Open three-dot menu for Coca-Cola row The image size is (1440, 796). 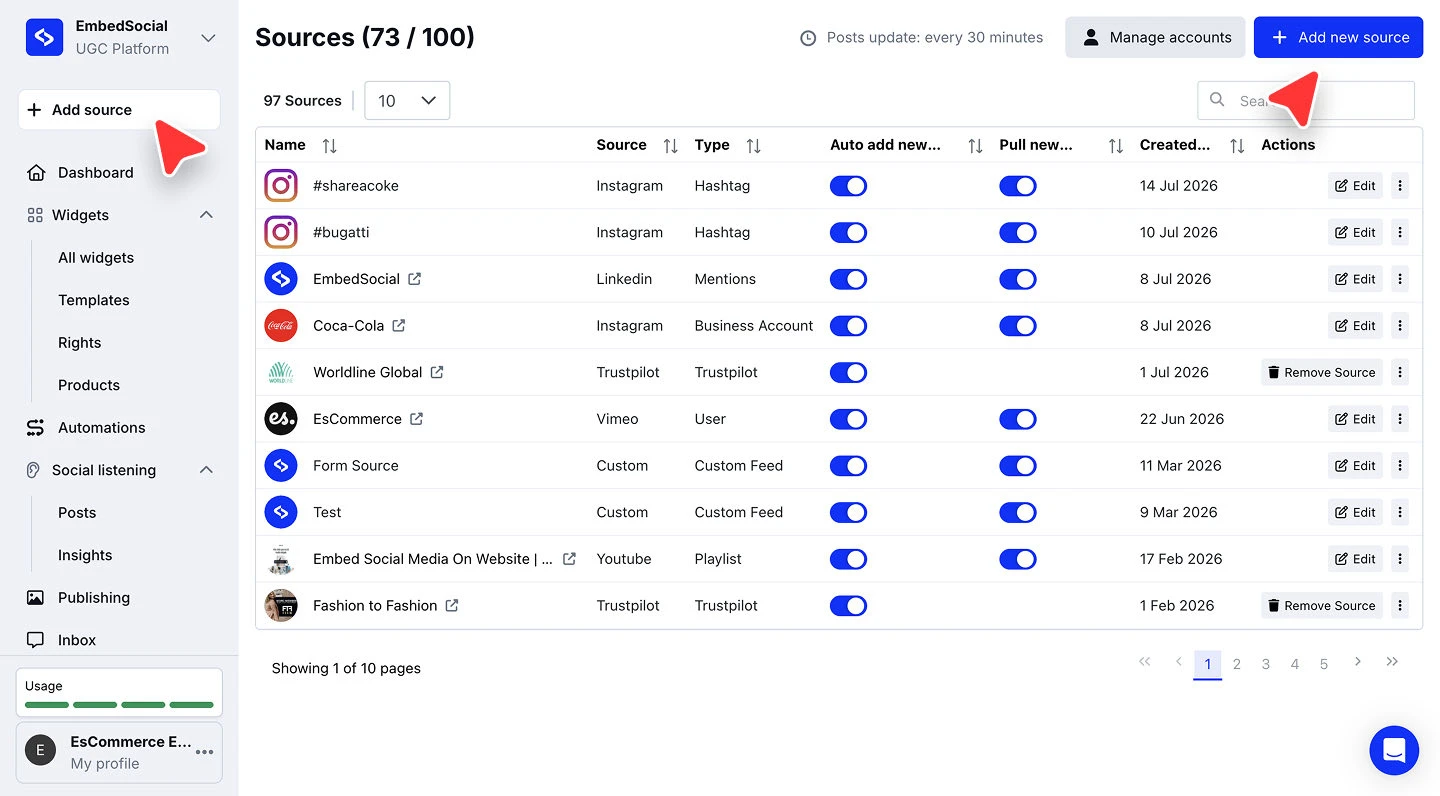point(1400,325)
